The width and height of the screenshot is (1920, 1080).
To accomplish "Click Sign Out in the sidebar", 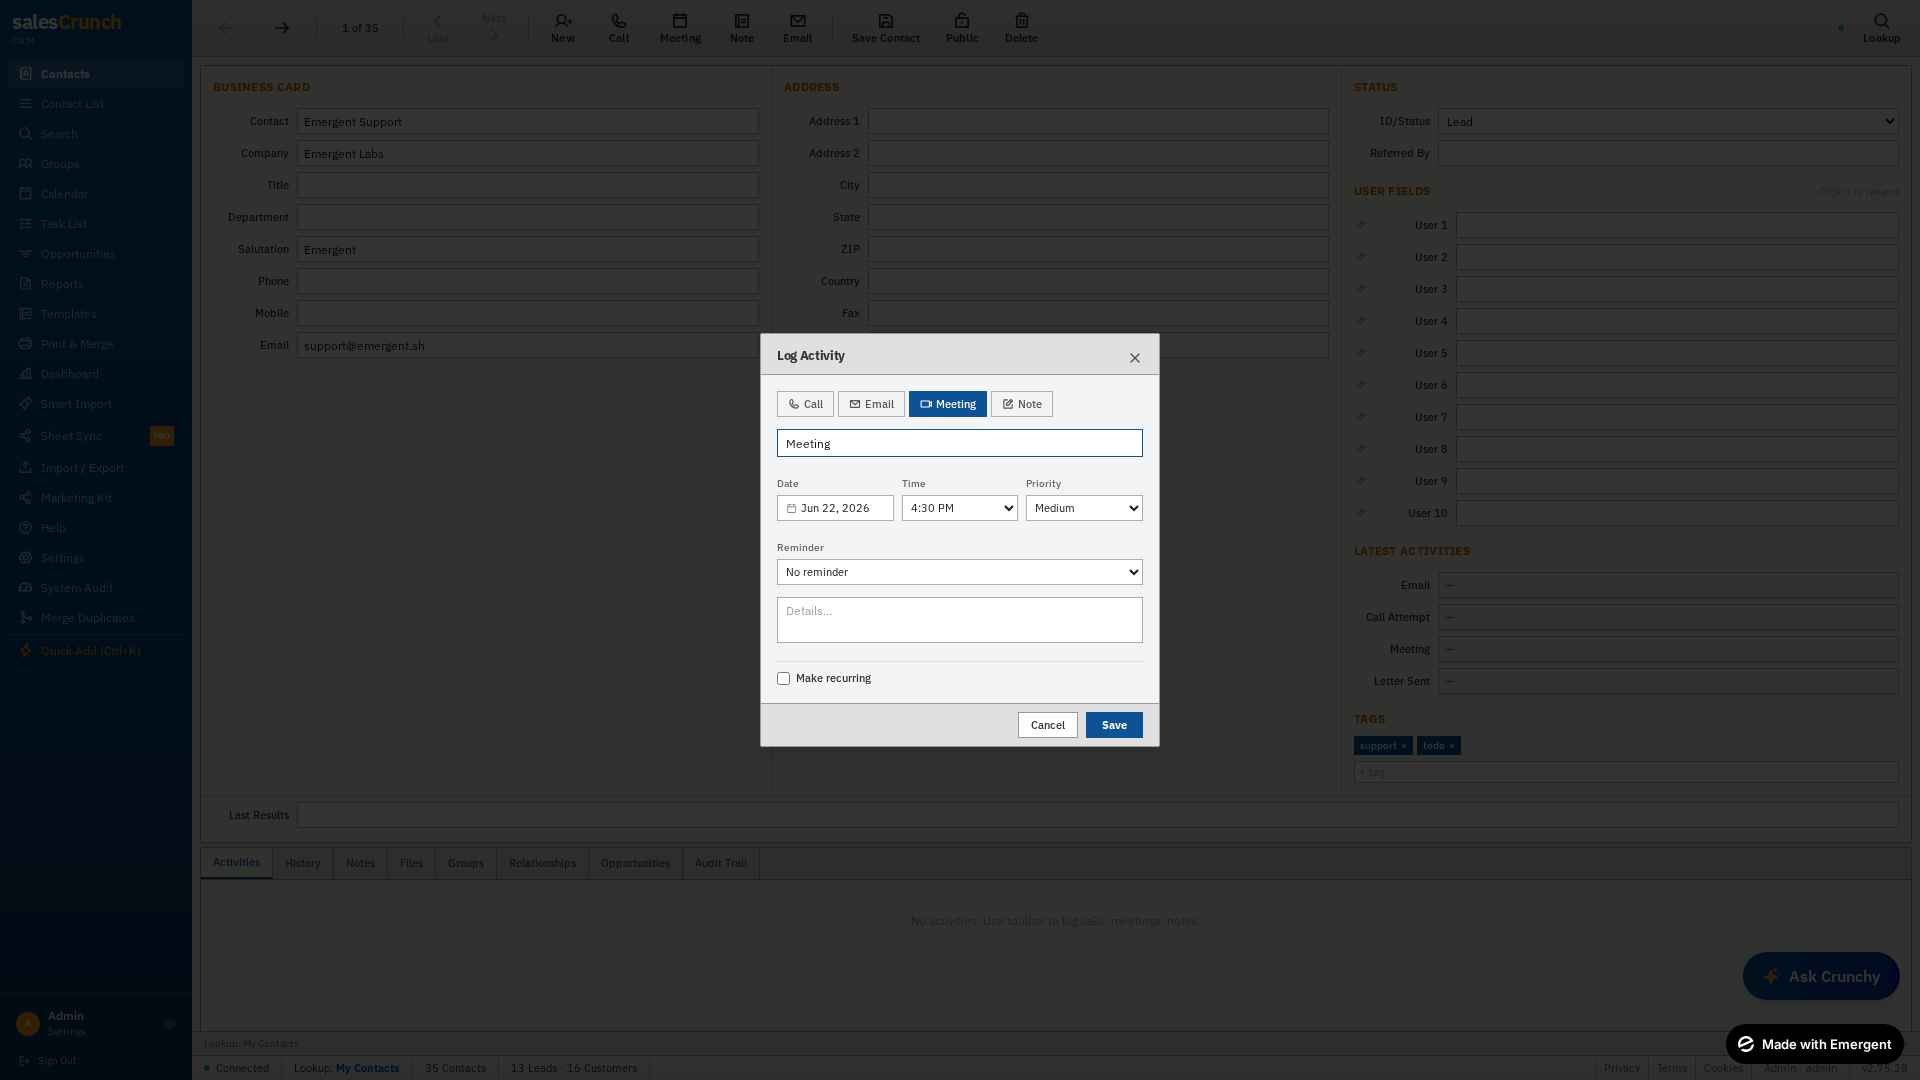I will pos(48,1060).
